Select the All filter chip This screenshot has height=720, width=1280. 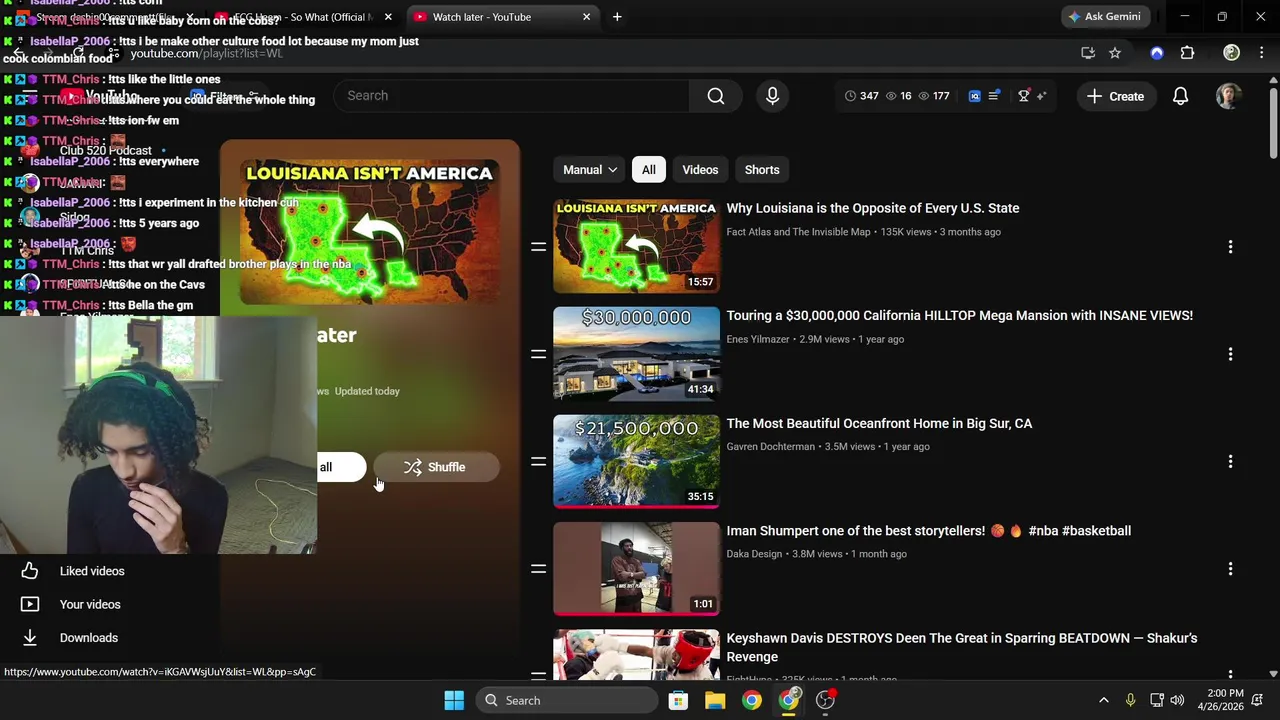pyautogui.click(x=649, y=170)
